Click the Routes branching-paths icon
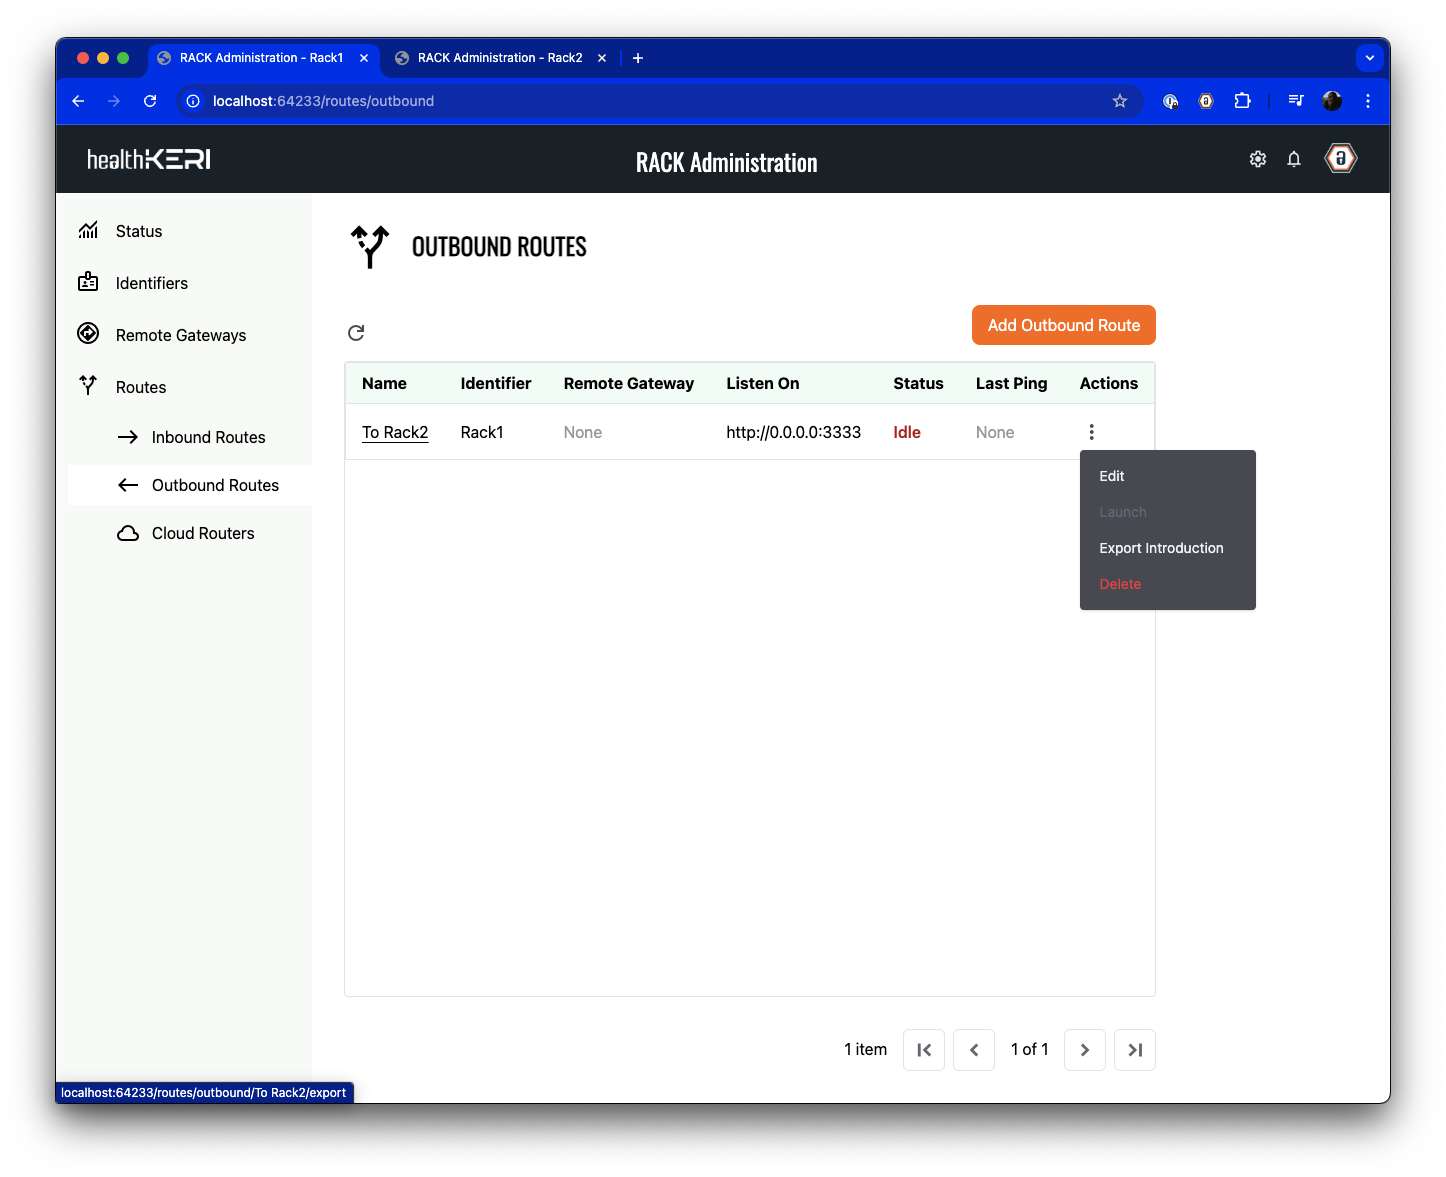1446x1177 pixels. tap(88, 386)
